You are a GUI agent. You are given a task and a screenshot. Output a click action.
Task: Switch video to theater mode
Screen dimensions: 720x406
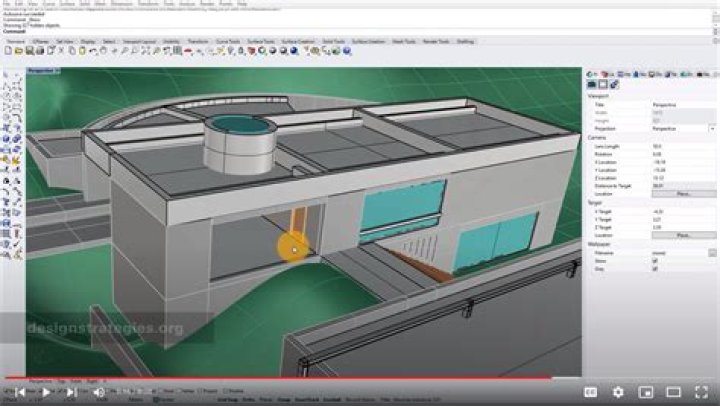(671, 393)
